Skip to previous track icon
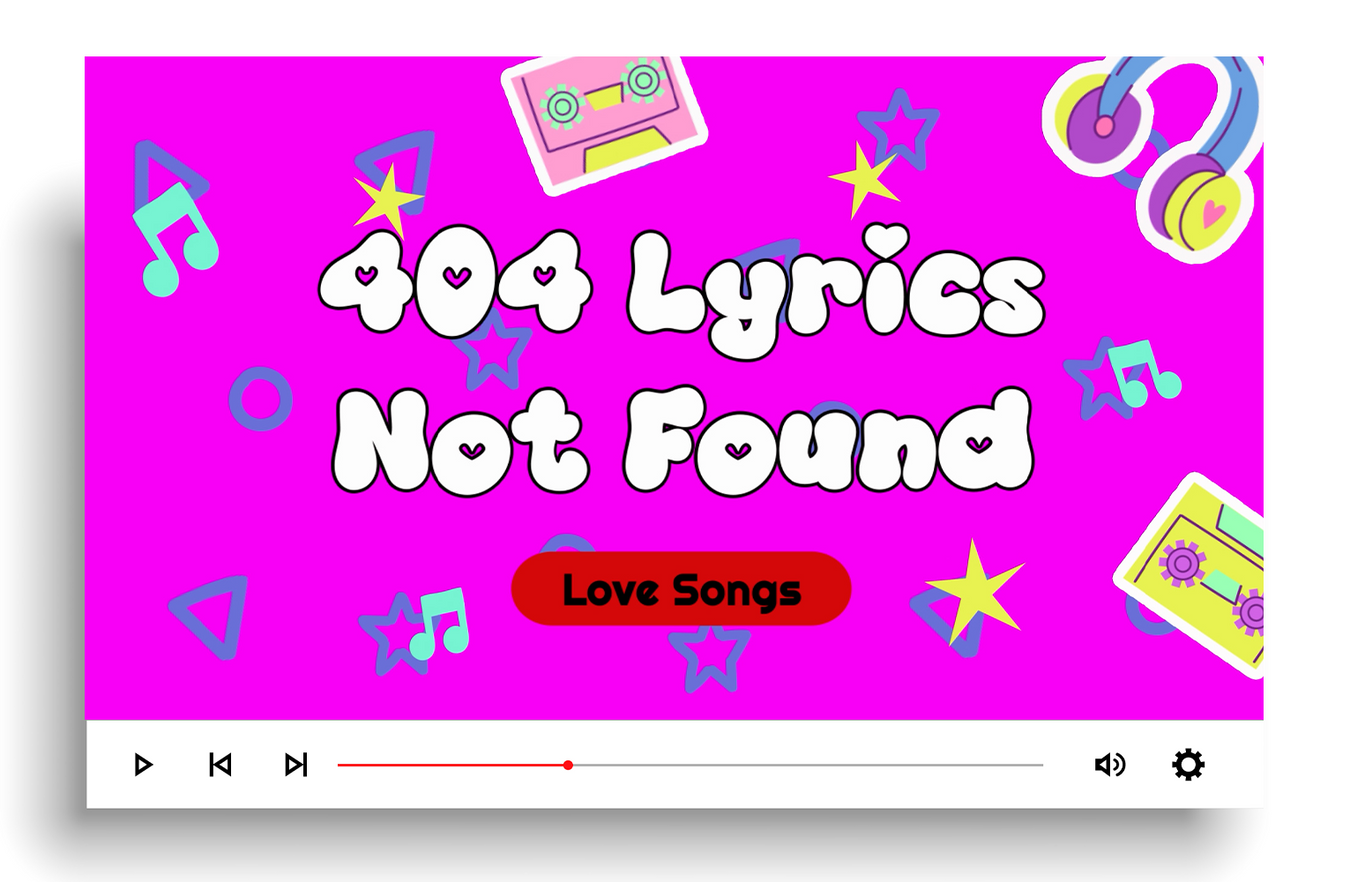 coord(220,765)
